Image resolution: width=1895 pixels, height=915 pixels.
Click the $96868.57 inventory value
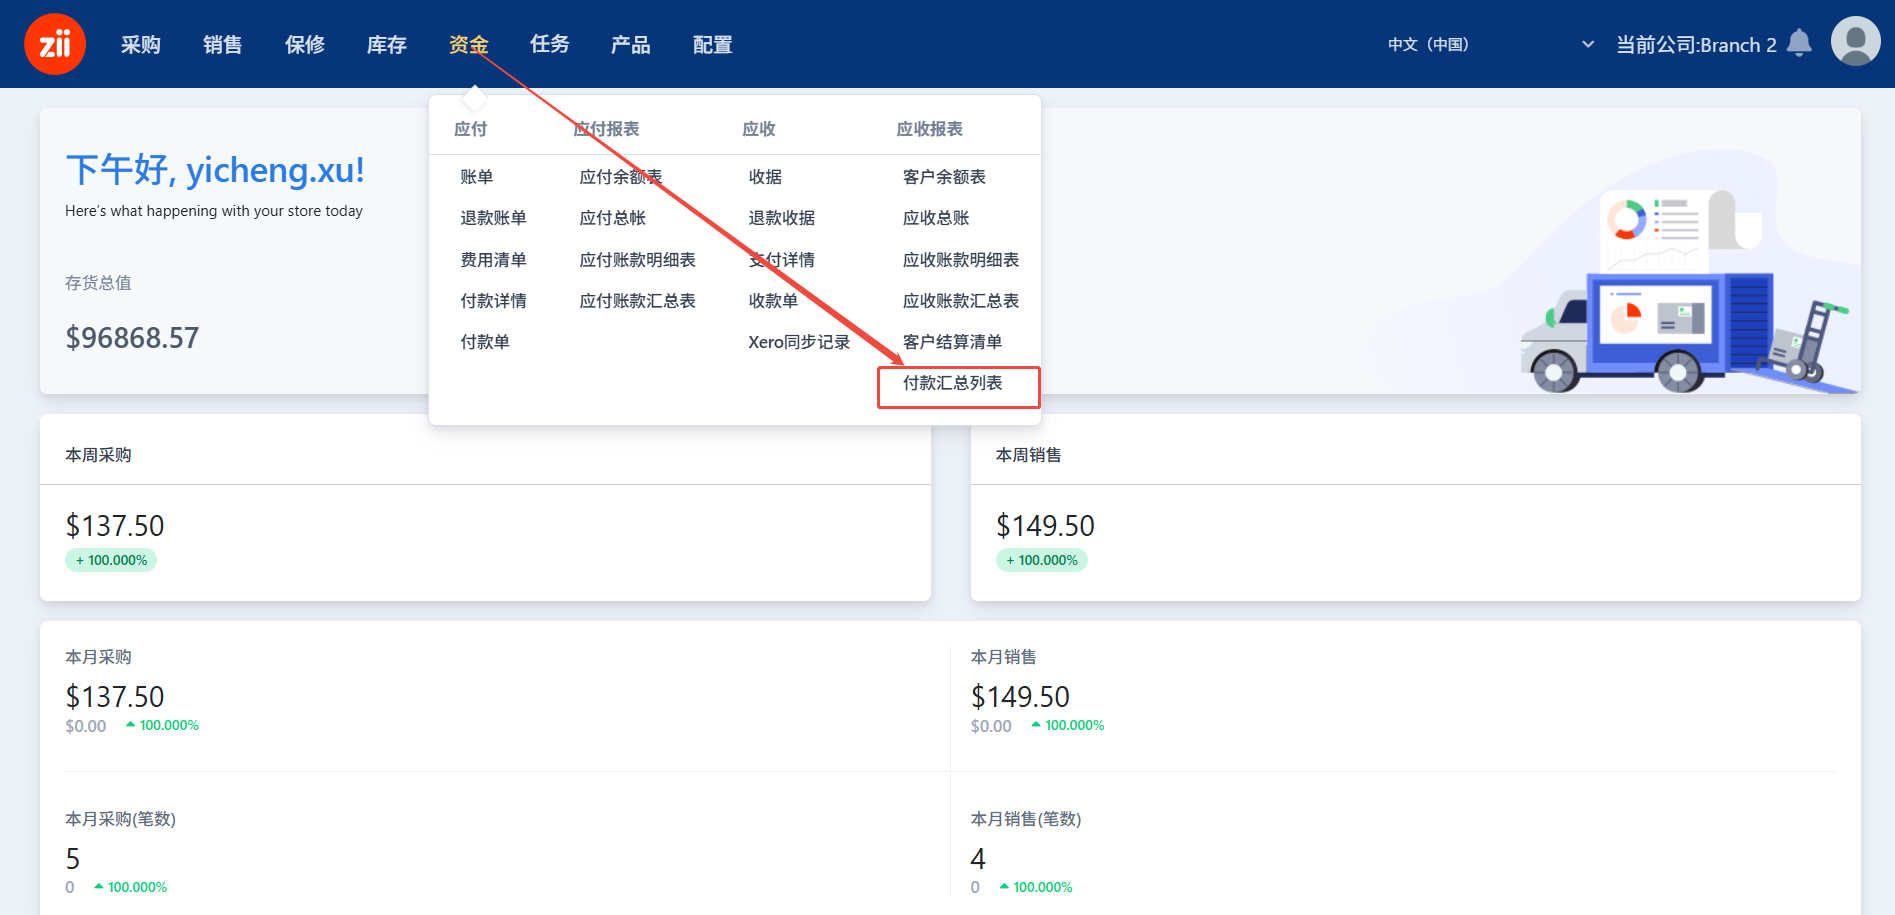tap(132, 338)
